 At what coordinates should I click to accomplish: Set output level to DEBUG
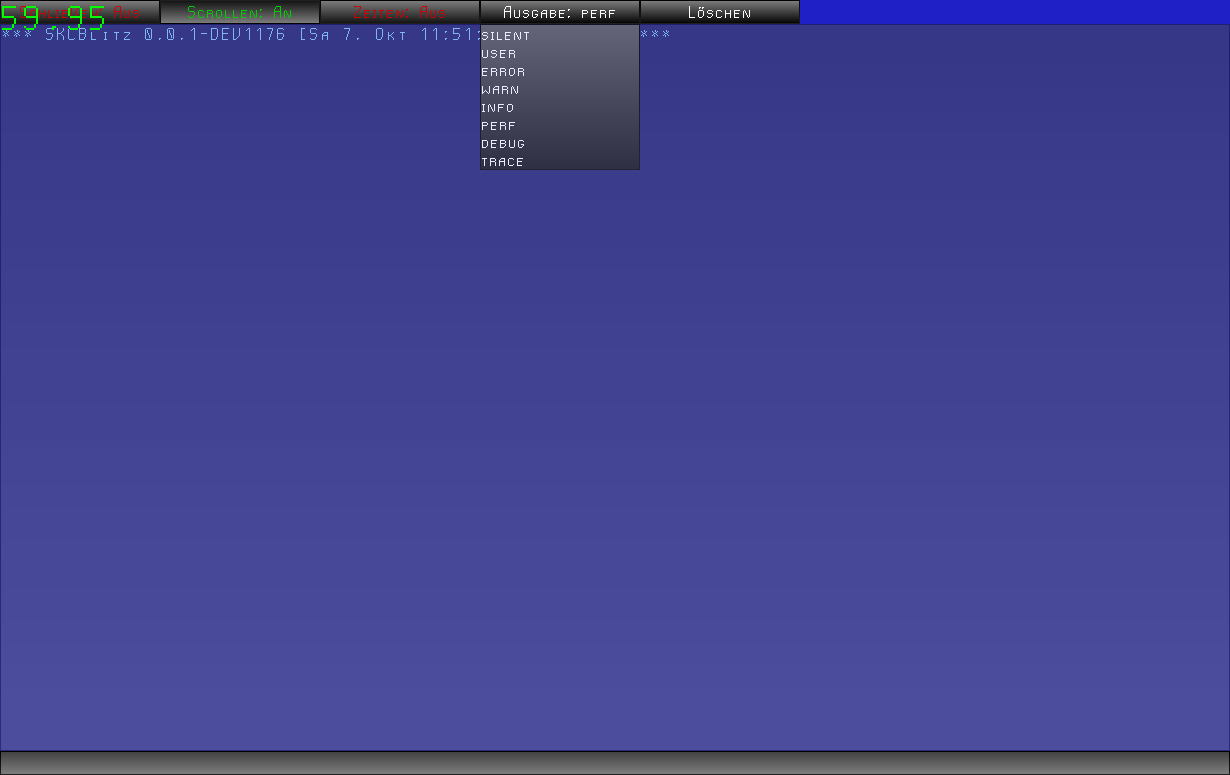click(x=560, y=144)
